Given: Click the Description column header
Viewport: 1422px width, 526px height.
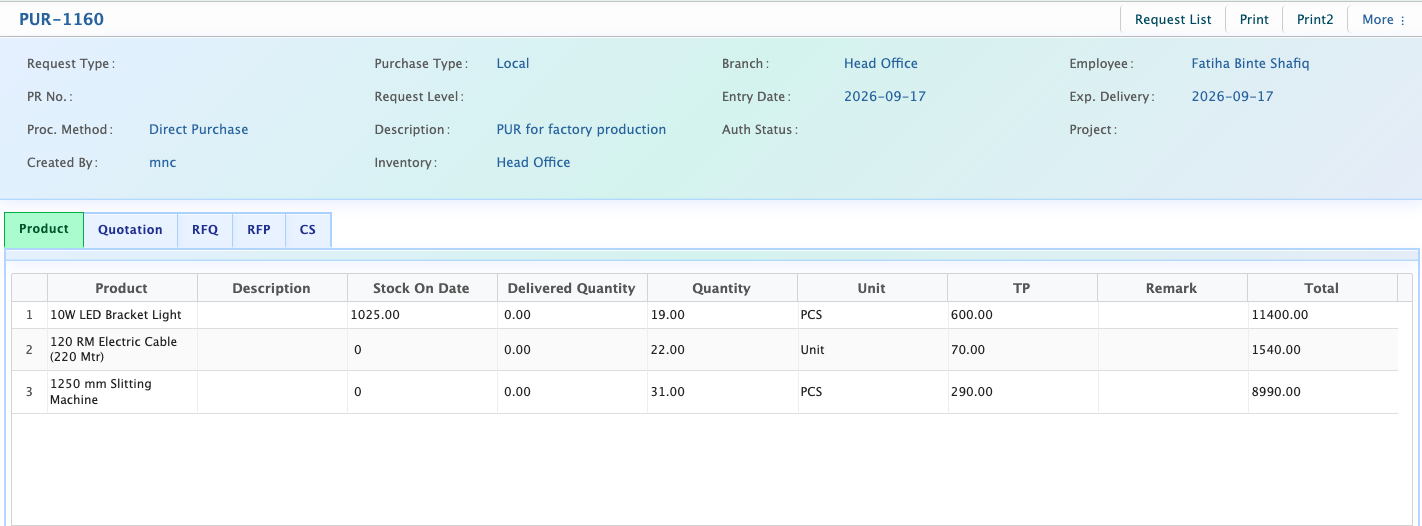Looking at the screenshot, I should coord(272,288).
